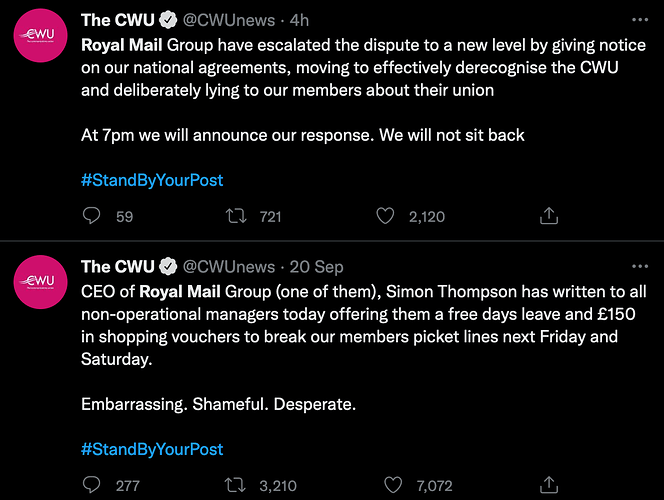Reply to the Simon Thompson tweet
664x500 pixels.
pos(91,485)
